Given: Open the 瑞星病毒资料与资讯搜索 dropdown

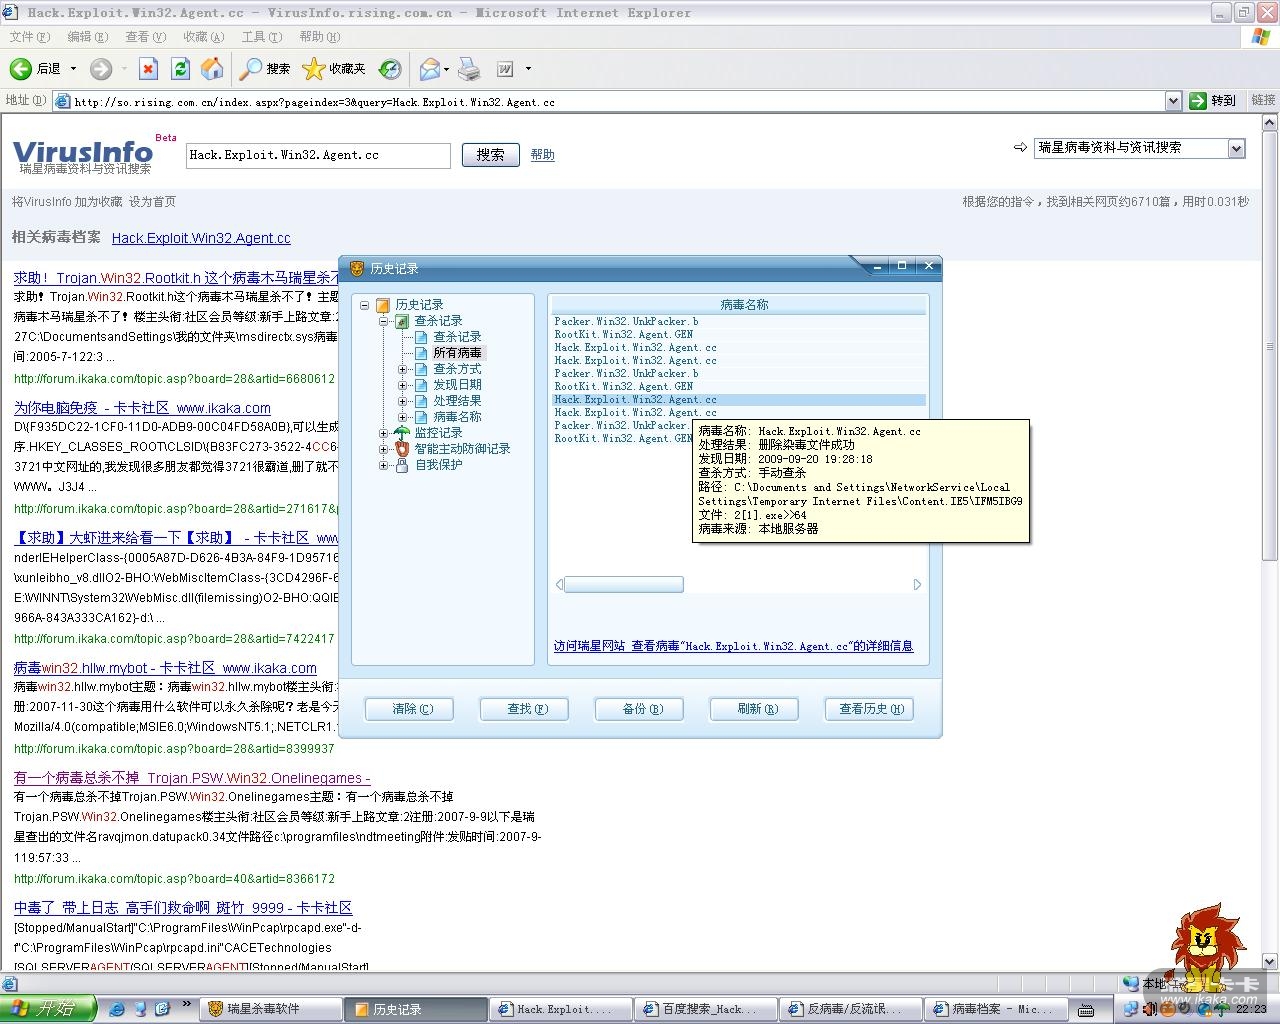Looking at the screenshot, I should (1236, 148).
